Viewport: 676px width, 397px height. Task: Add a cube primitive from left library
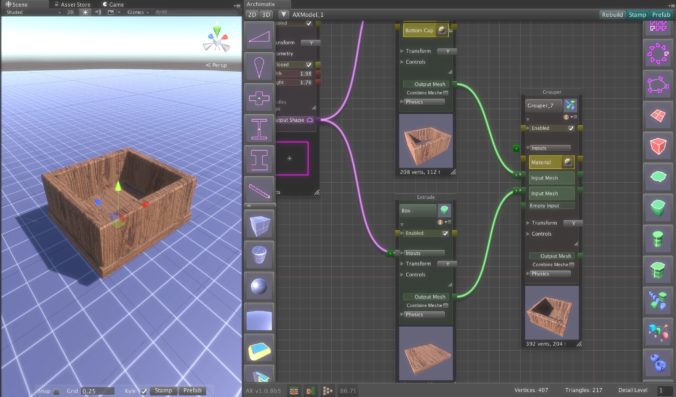click(259, 225)
